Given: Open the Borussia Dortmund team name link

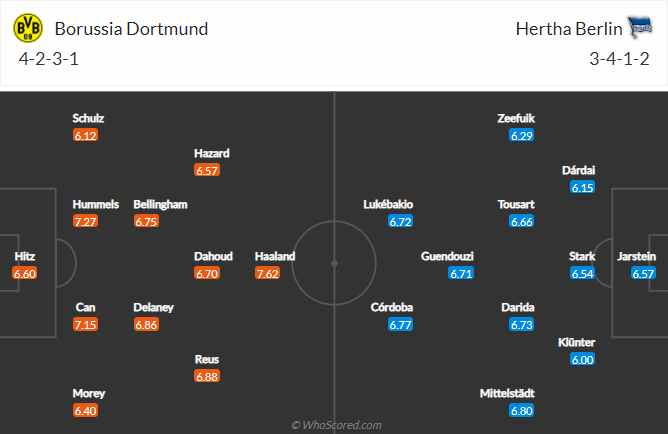Looking at the screenshot, I should 132,29.
